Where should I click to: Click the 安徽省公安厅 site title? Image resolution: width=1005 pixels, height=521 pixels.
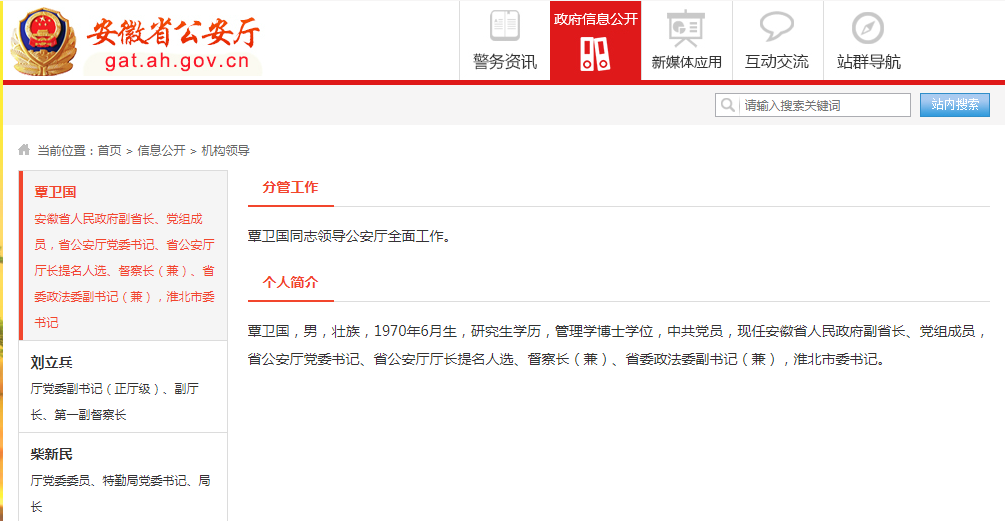[x=173, y=32]
